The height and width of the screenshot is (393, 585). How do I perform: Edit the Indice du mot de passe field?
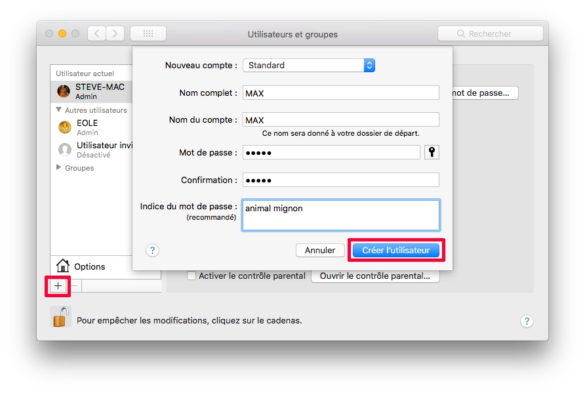341,215
